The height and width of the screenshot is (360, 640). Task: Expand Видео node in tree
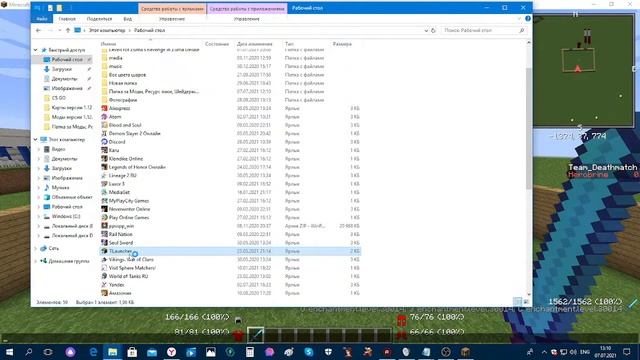[39, 149]
